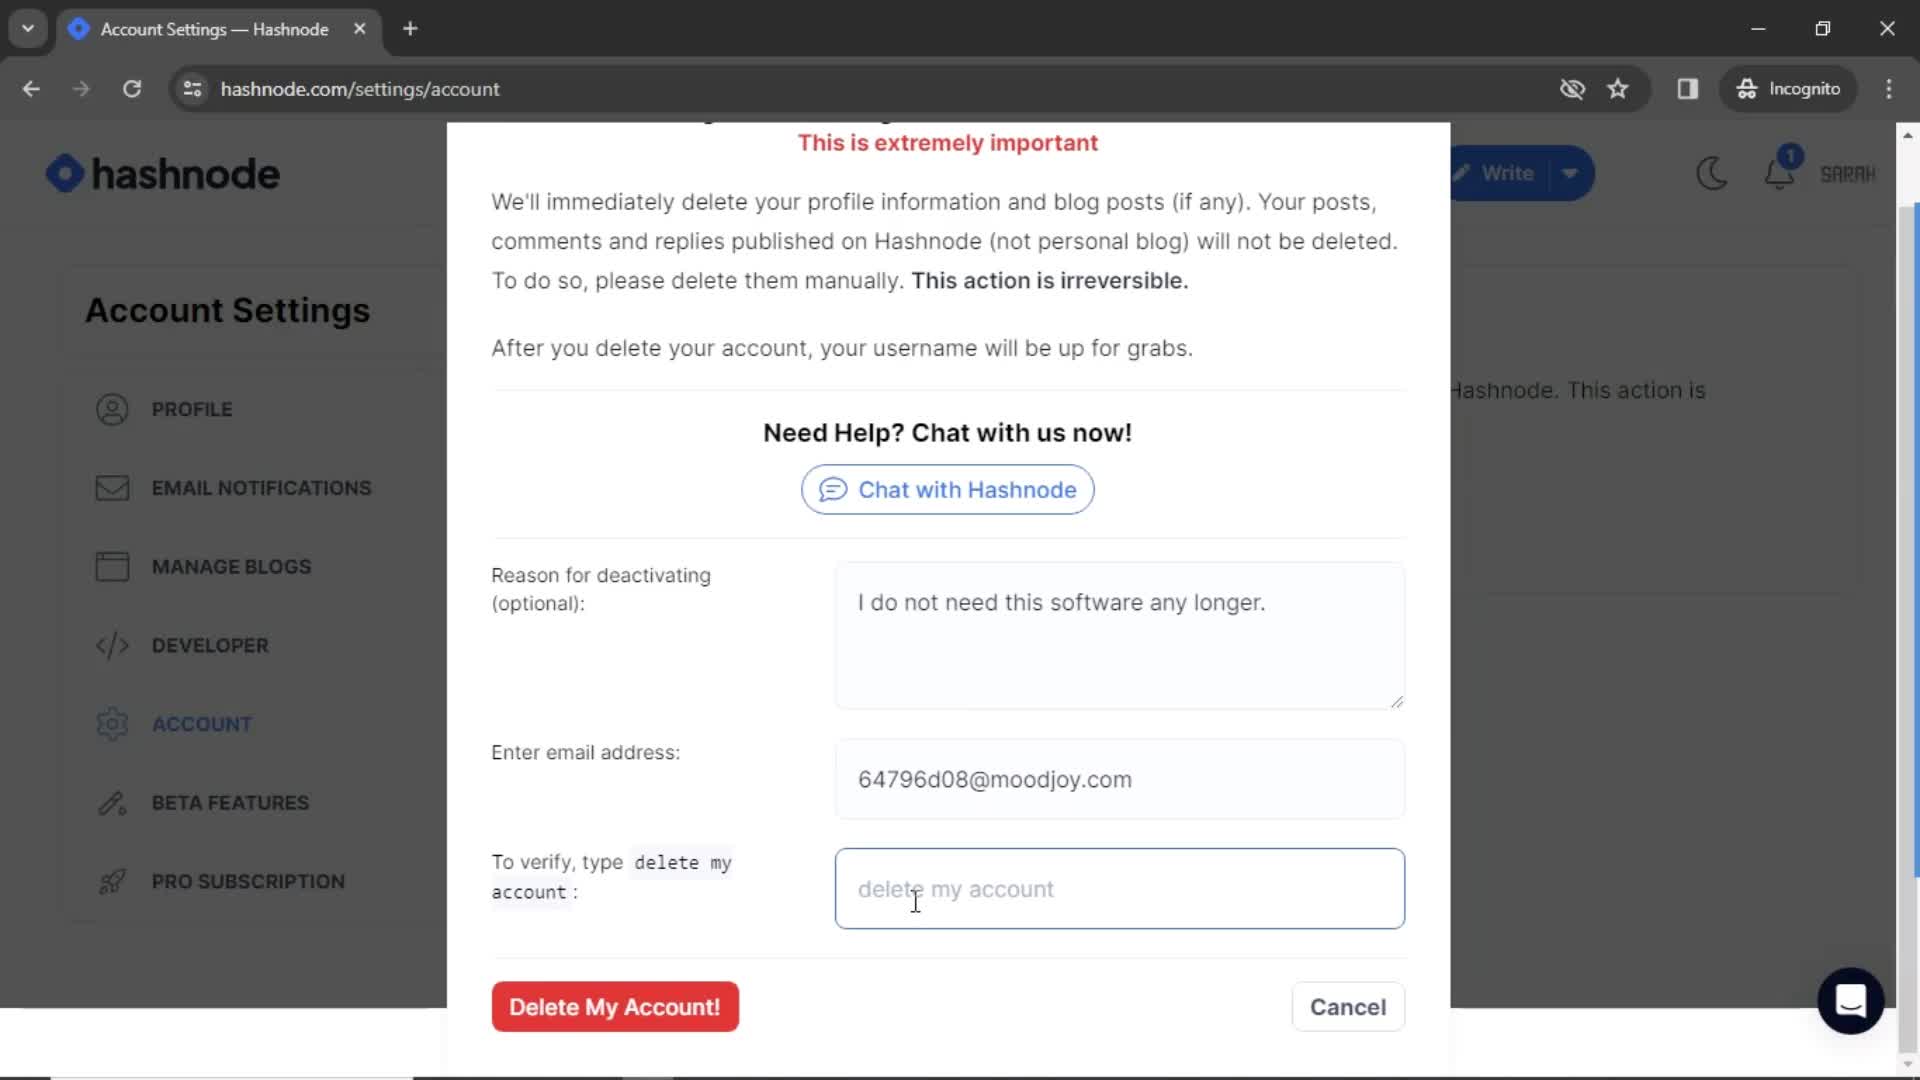
Task: Open Email Notifications settings
Action: click(x=260, y=488)
